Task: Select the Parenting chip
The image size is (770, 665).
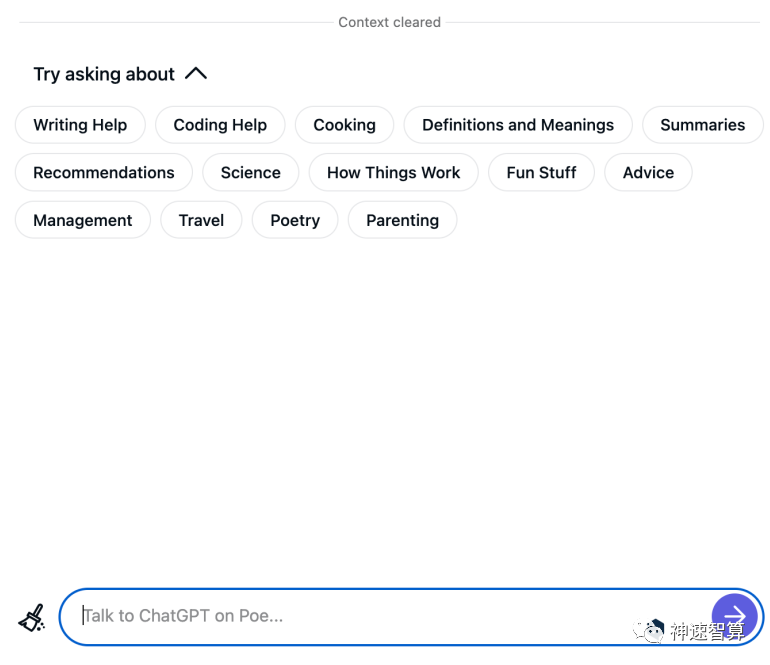Action: click(402, 220)
